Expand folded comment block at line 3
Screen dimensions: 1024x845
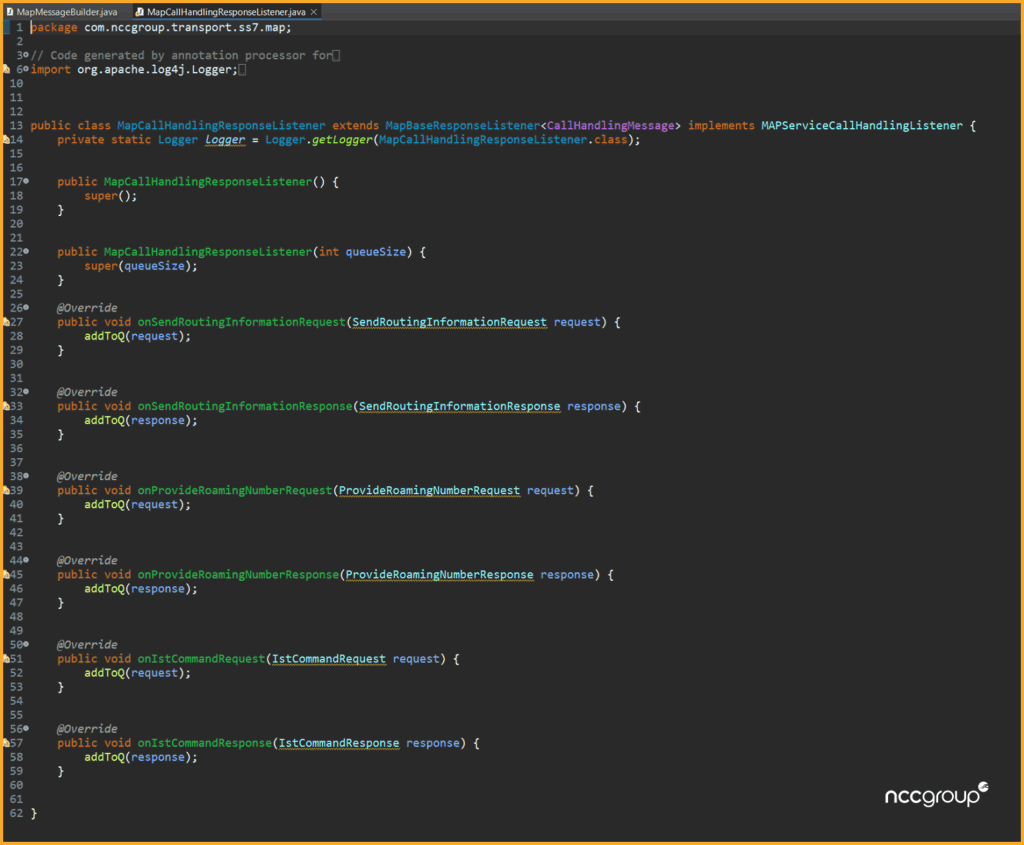coord(26,55)
